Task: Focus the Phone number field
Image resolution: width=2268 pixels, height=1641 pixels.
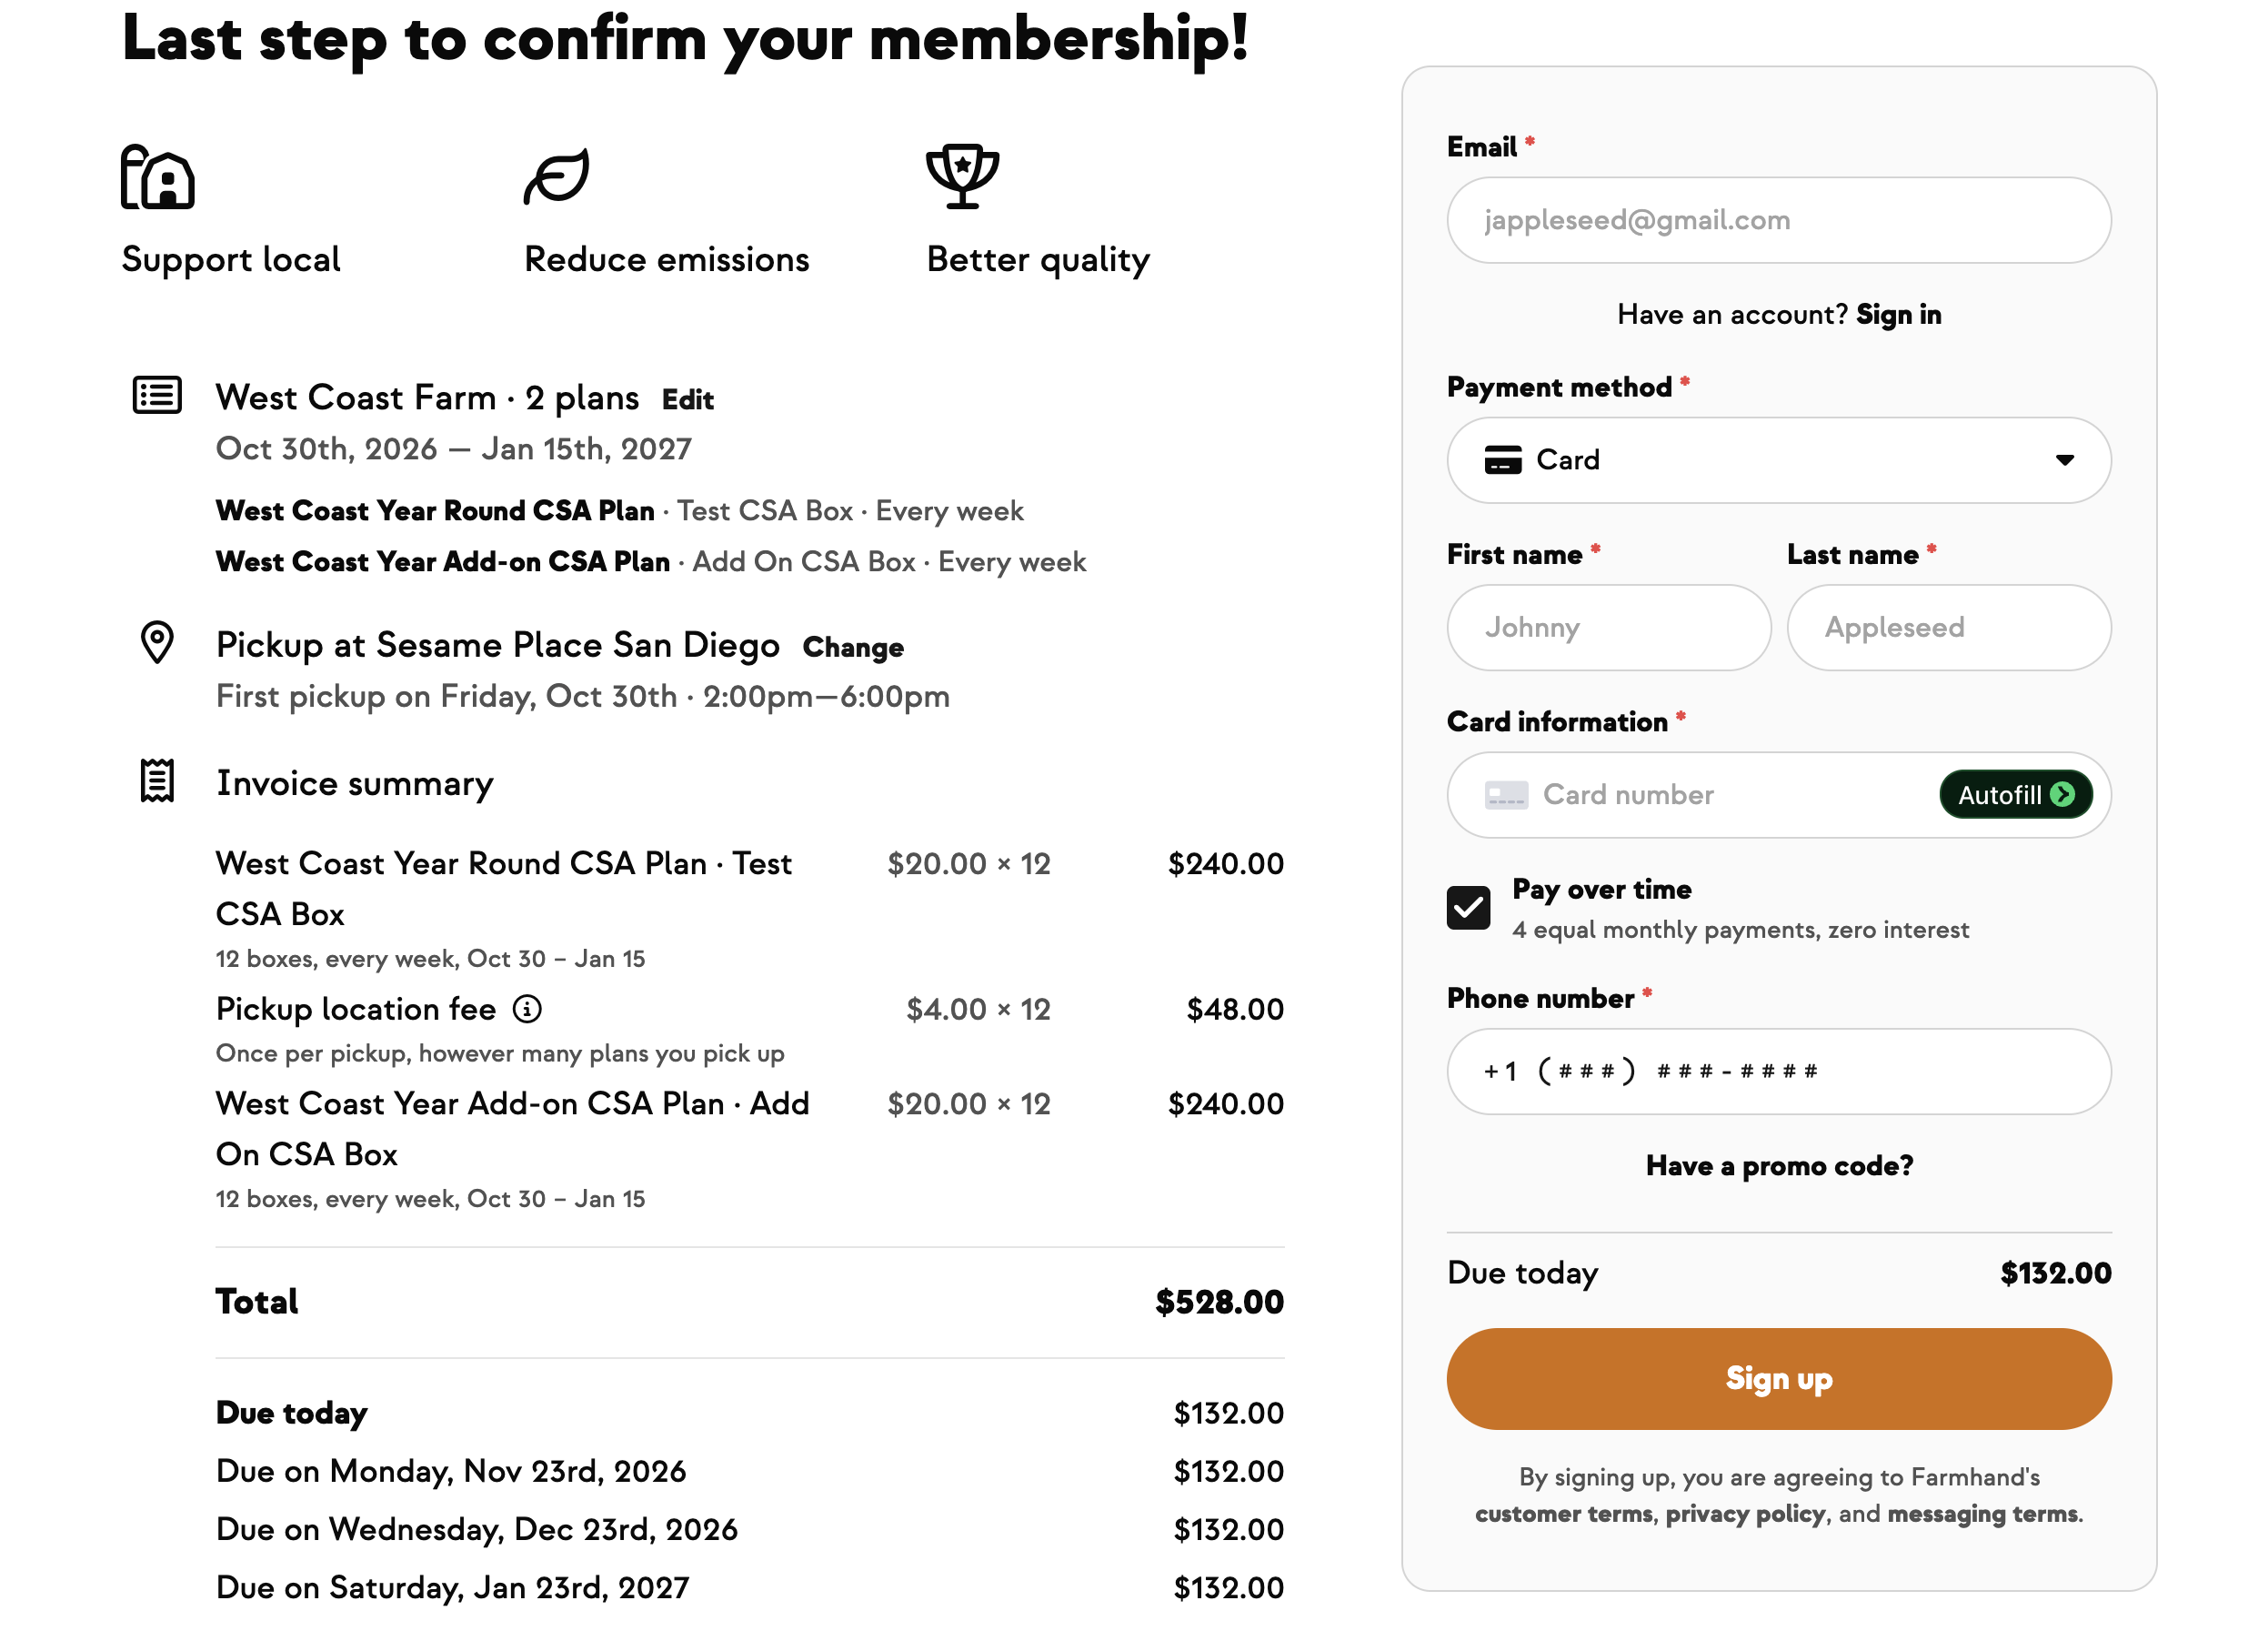Action: (x=1779, y=1072)
